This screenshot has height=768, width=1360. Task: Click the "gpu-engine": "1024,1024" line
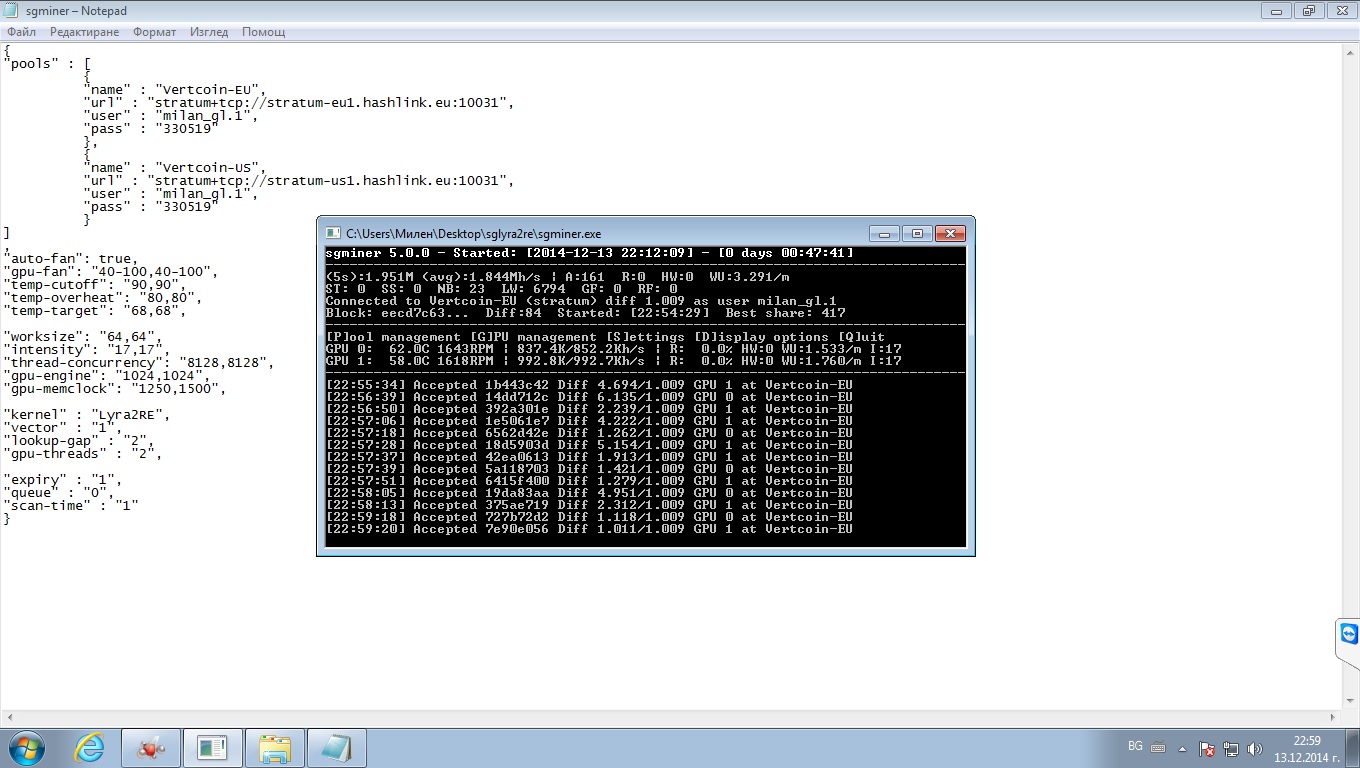(x=107, y=375)
